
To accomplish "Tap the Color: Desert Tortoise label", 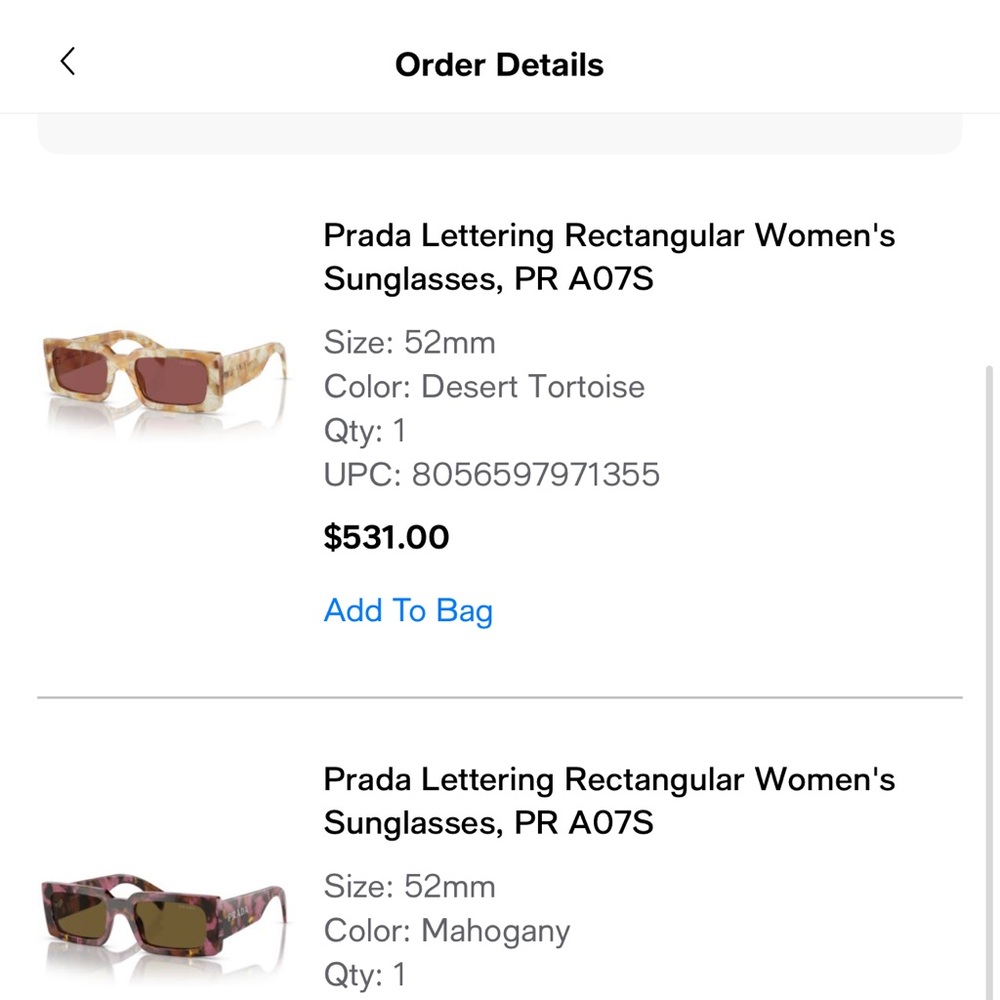I will [484, 387].
